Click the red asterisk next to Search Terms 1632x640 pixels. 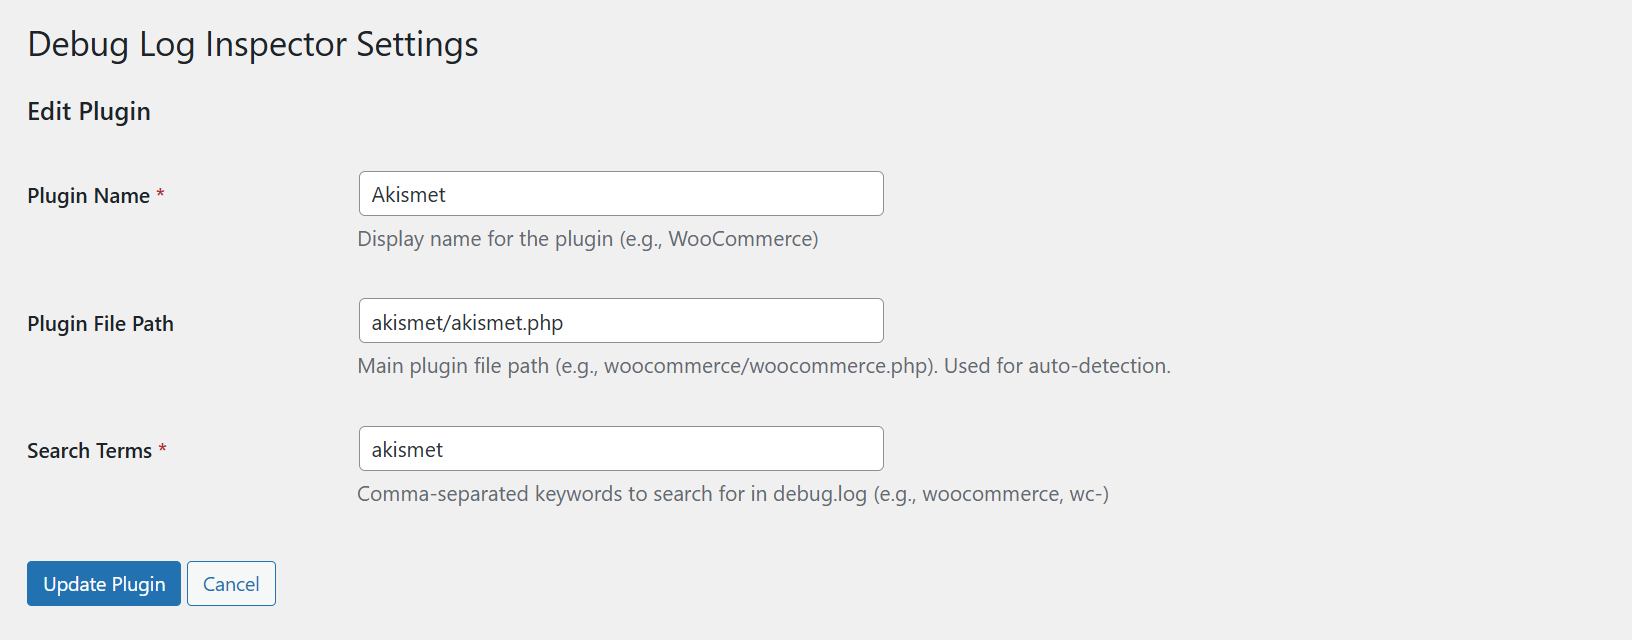162,450
